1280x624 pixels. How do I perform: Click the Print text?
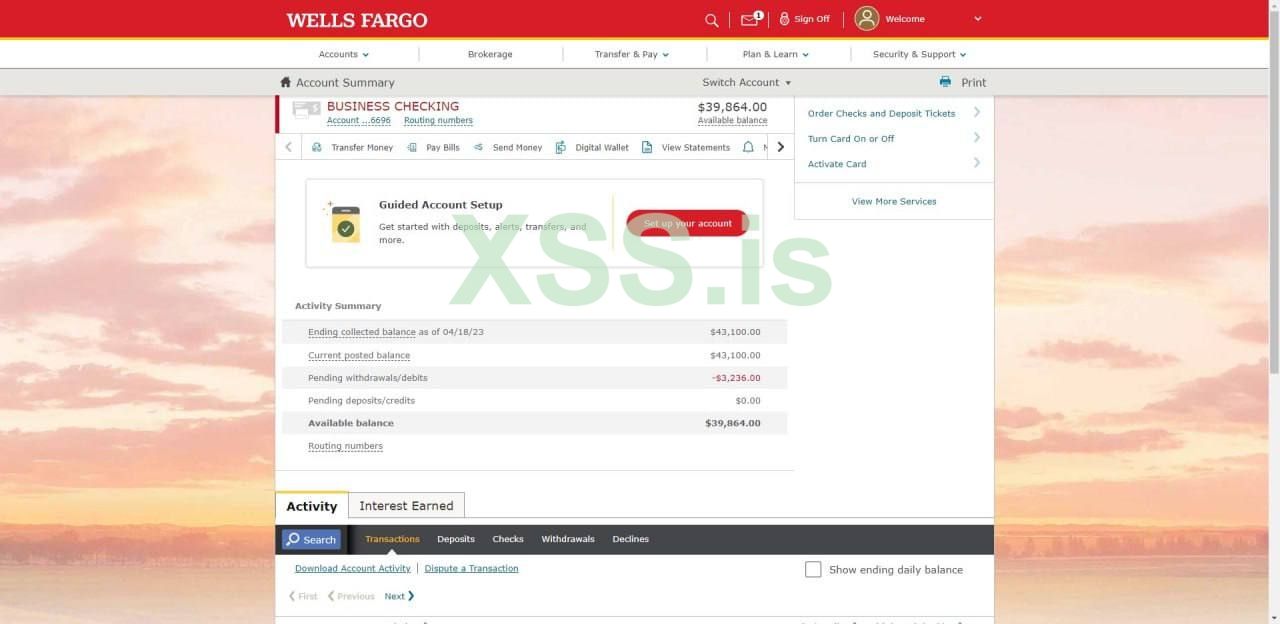coord(973,82)
